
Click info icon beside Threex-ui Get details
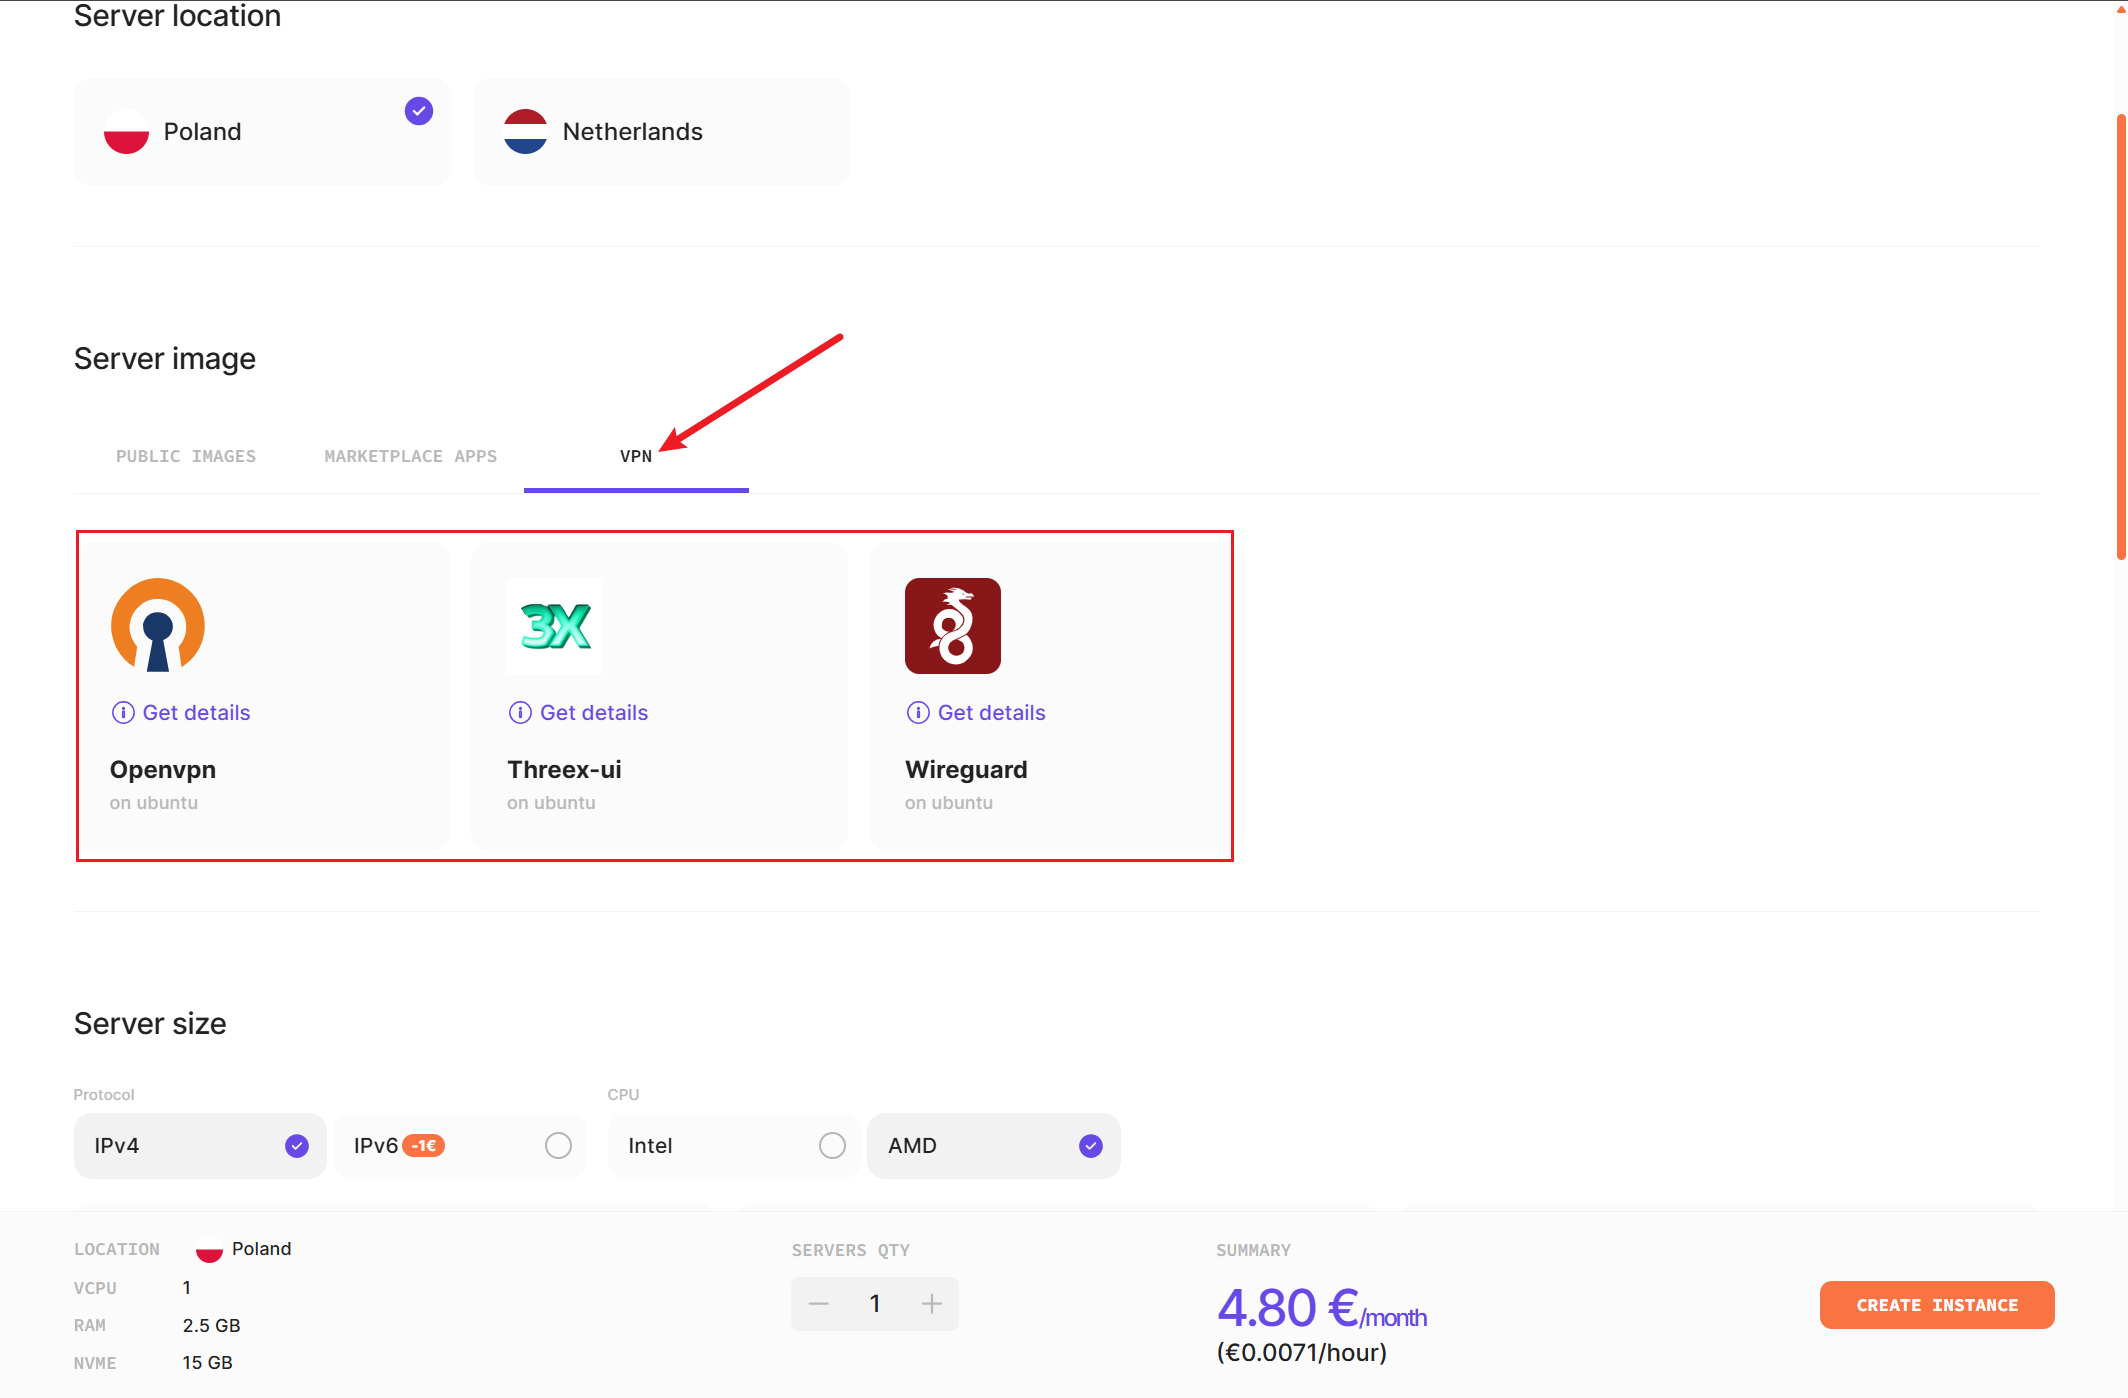click(x=520, y=713)
